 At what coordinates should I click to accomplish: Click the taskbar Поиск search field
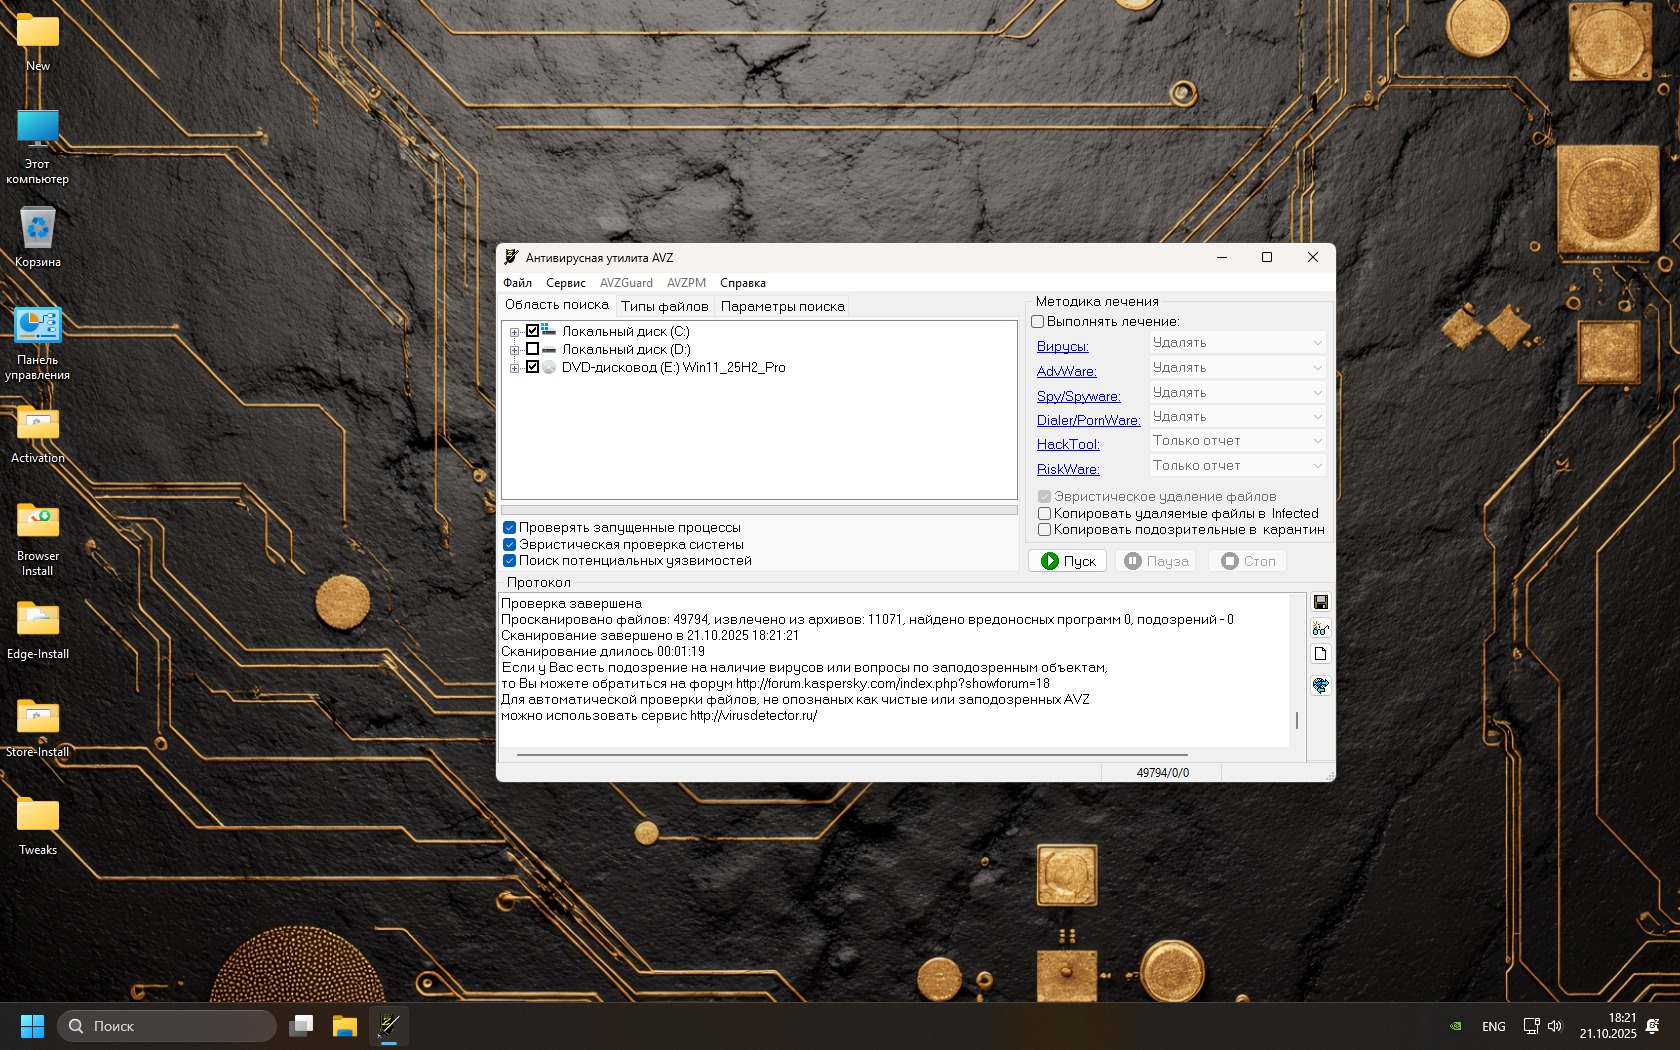(167, 1026)
